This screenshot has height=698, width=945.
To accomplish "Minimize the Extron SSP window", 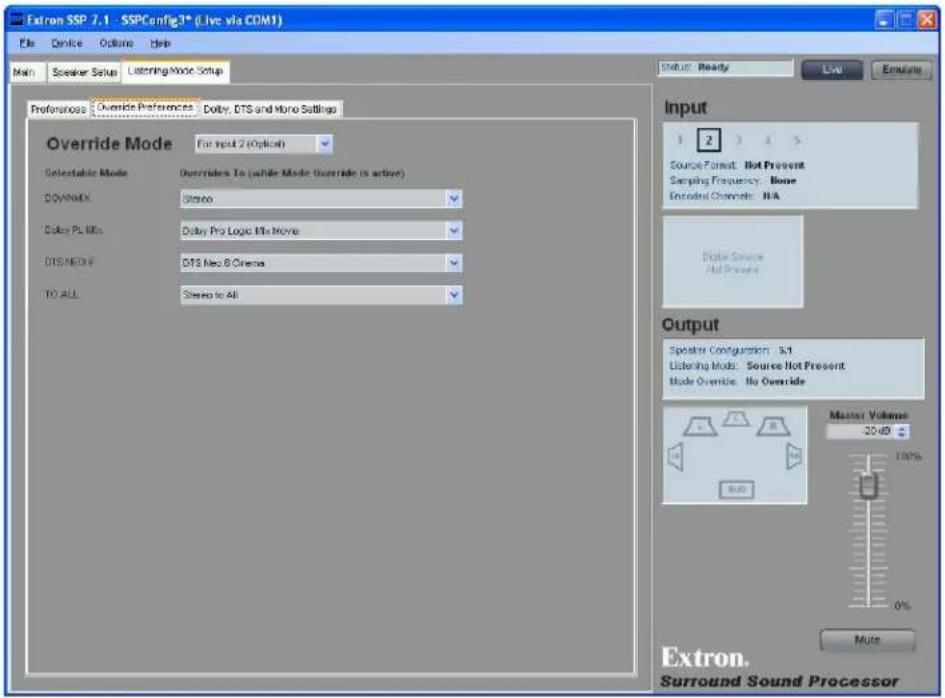I will pyautogui.click(x=884, y=20).
